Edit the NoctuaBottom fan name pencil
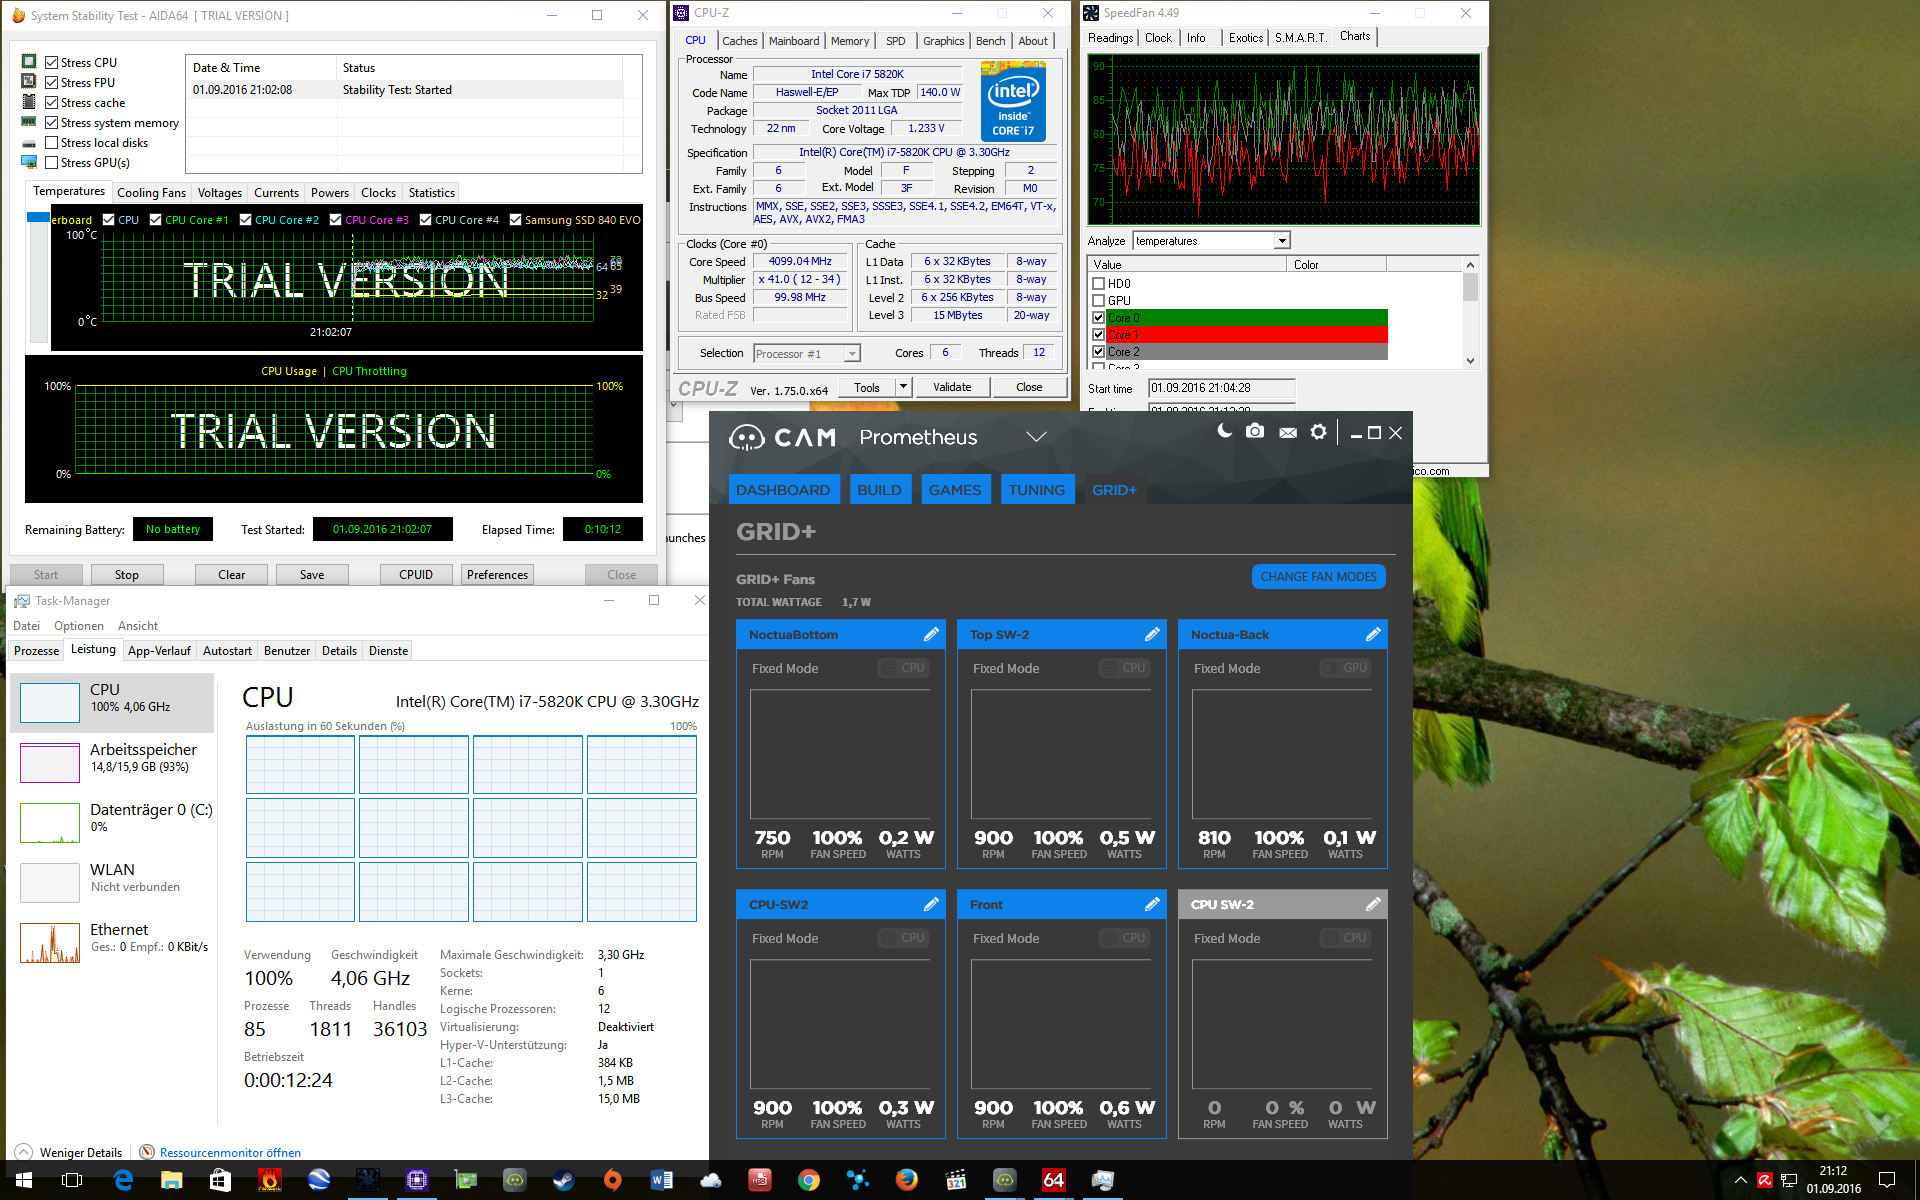The width and height of the screenshot is (1920, 1200). pyautogui.click(x=930, y=634)
